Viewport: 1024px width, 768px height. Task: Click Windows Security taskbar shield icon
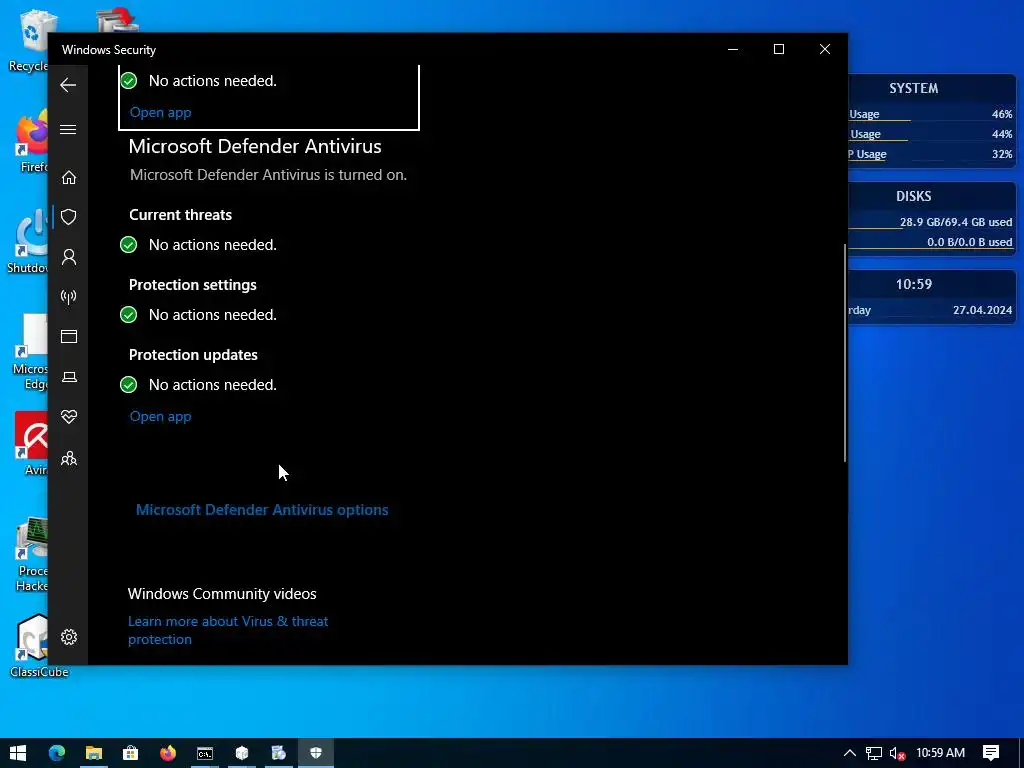point(316,753)
